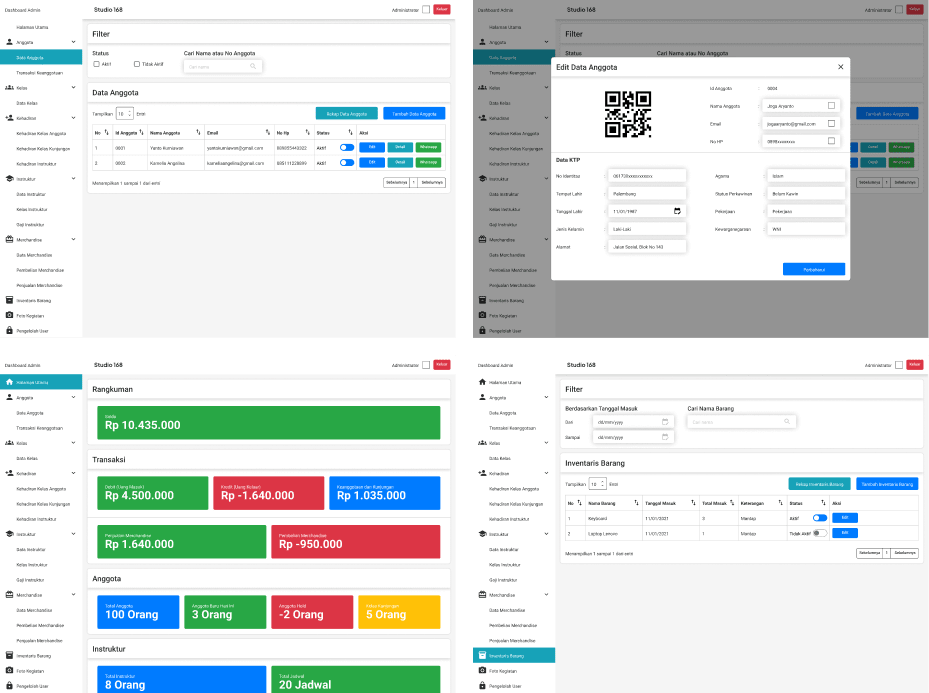Open the Jenis Kelamin dropdown showing Laki-Laki
Viewport: 929px width, 693px height.
click(x=646, y=228)
